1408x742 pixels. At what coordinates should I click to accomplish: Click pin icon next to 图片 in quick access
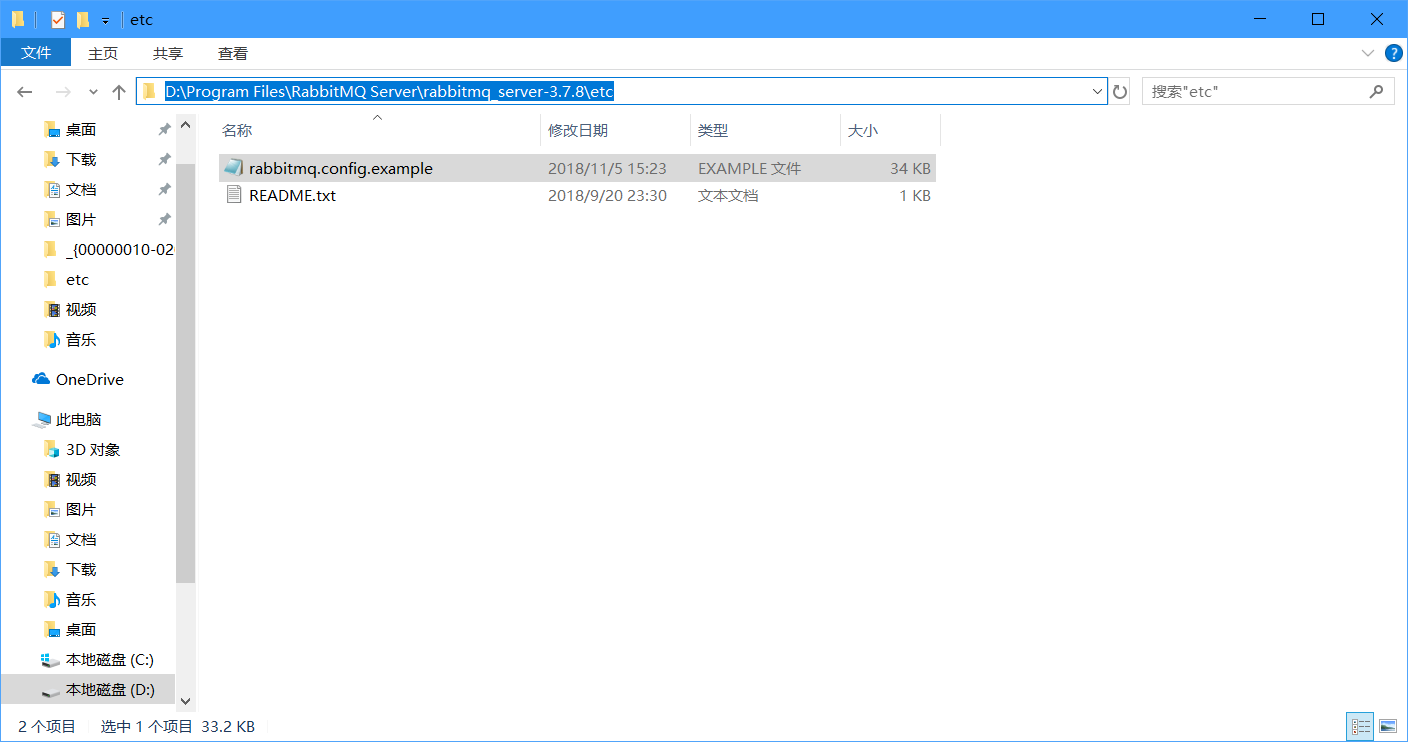click(x=164, y=220)
